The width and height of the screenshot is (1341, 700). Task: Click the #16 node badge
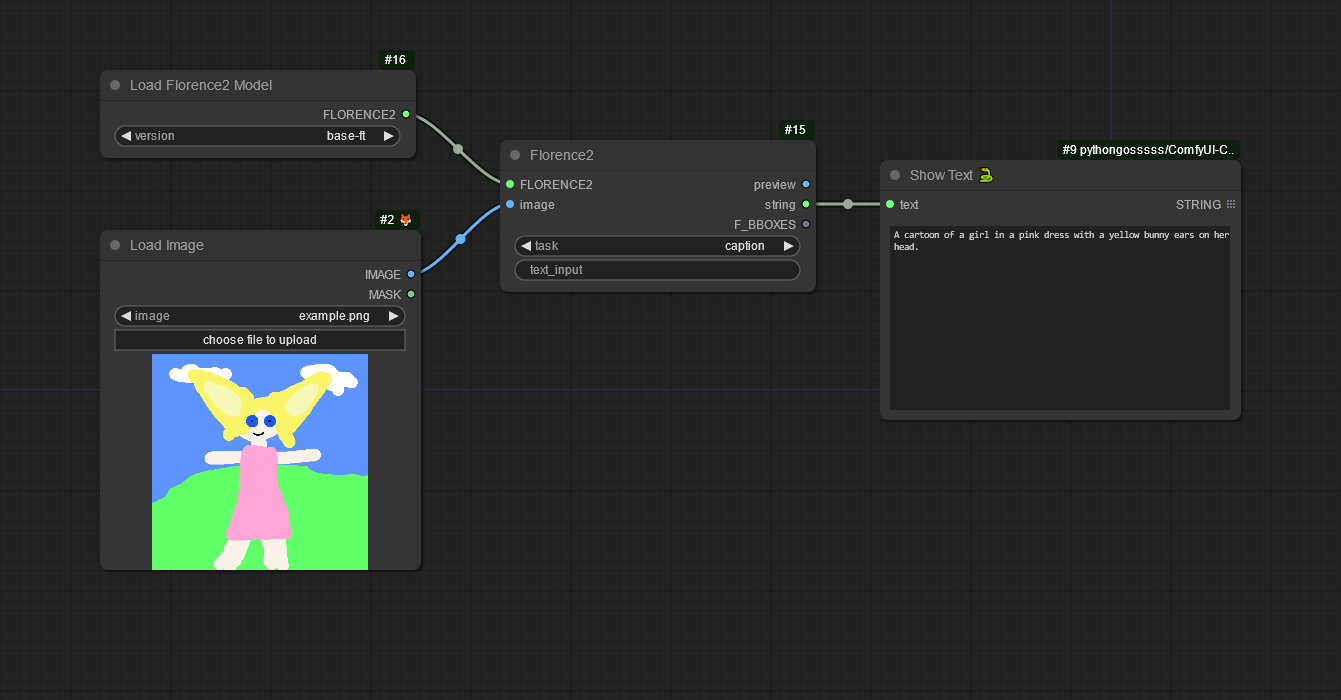[395, 60]
